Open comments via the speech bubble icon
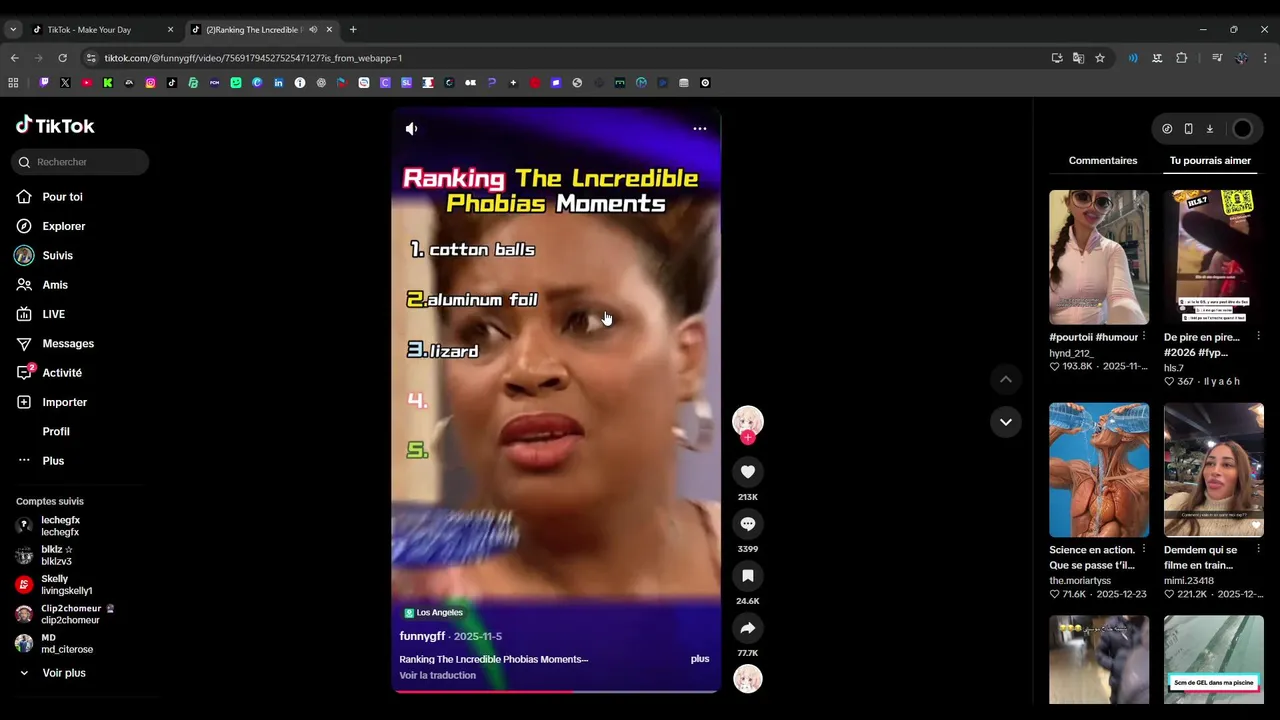The height and width of the screenshot is (720, 1280). [x=748, y=523]
